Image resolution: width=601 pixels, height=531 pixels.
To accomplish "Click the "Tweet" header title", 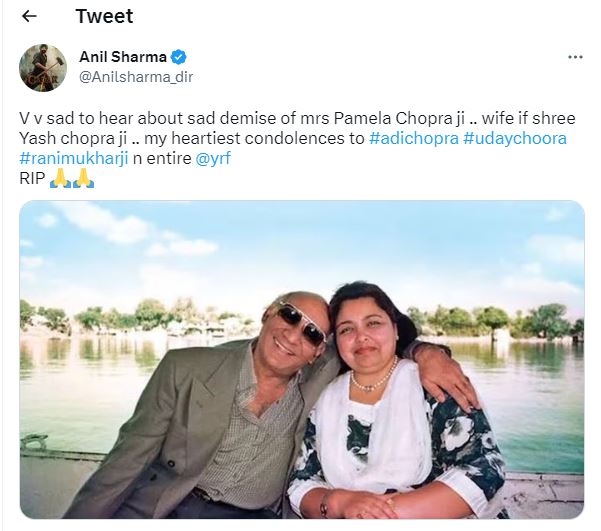I will [x=104, y=16].
